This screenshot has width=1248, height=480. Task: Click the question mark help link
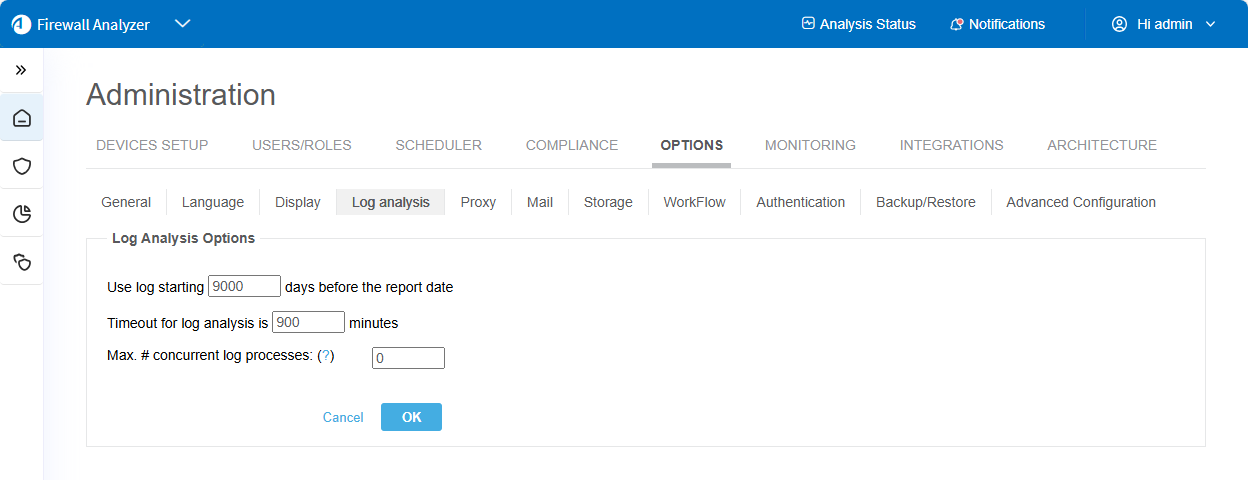coord(326,355)
